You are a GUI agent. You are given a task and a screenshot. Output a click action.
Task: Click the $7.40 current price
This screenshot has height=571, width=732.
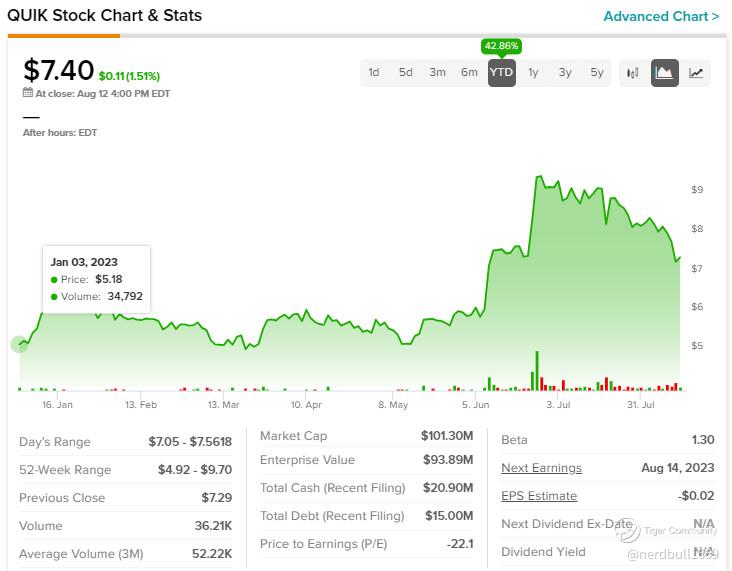(x=59, y=70)
